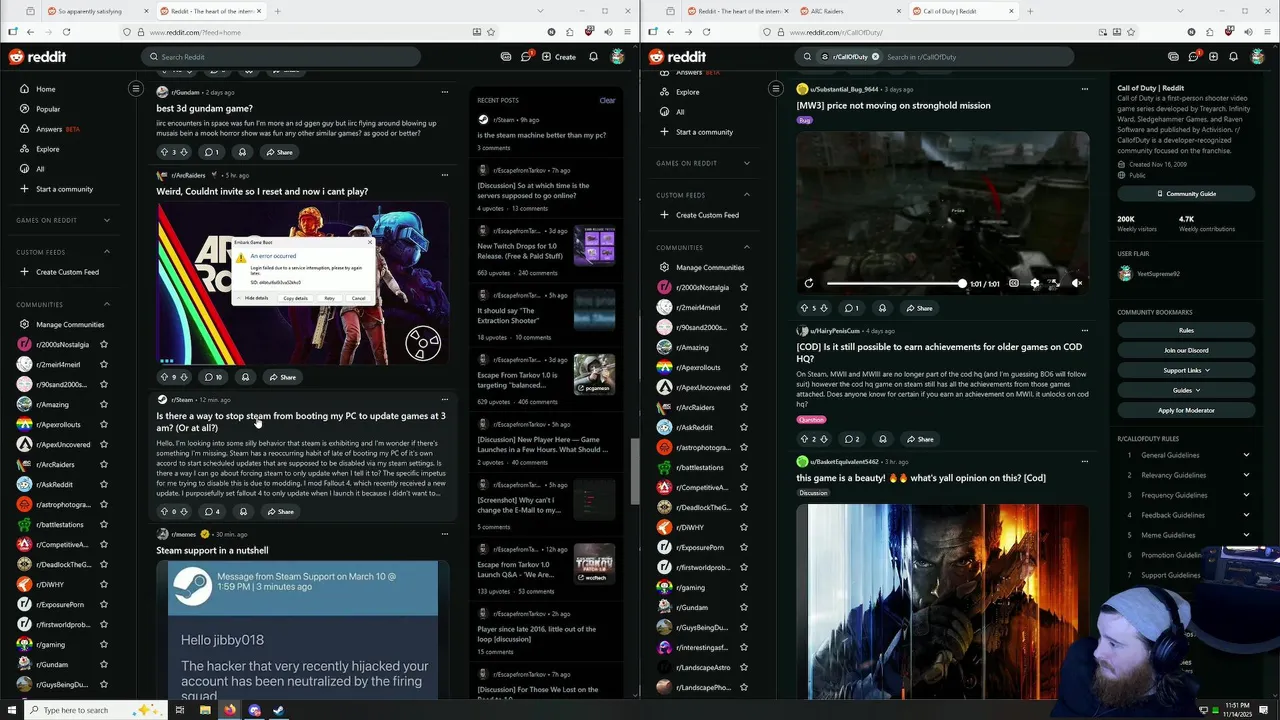Focus the Search Reddit field in left window
The image size is (1280, 720).
281,57
